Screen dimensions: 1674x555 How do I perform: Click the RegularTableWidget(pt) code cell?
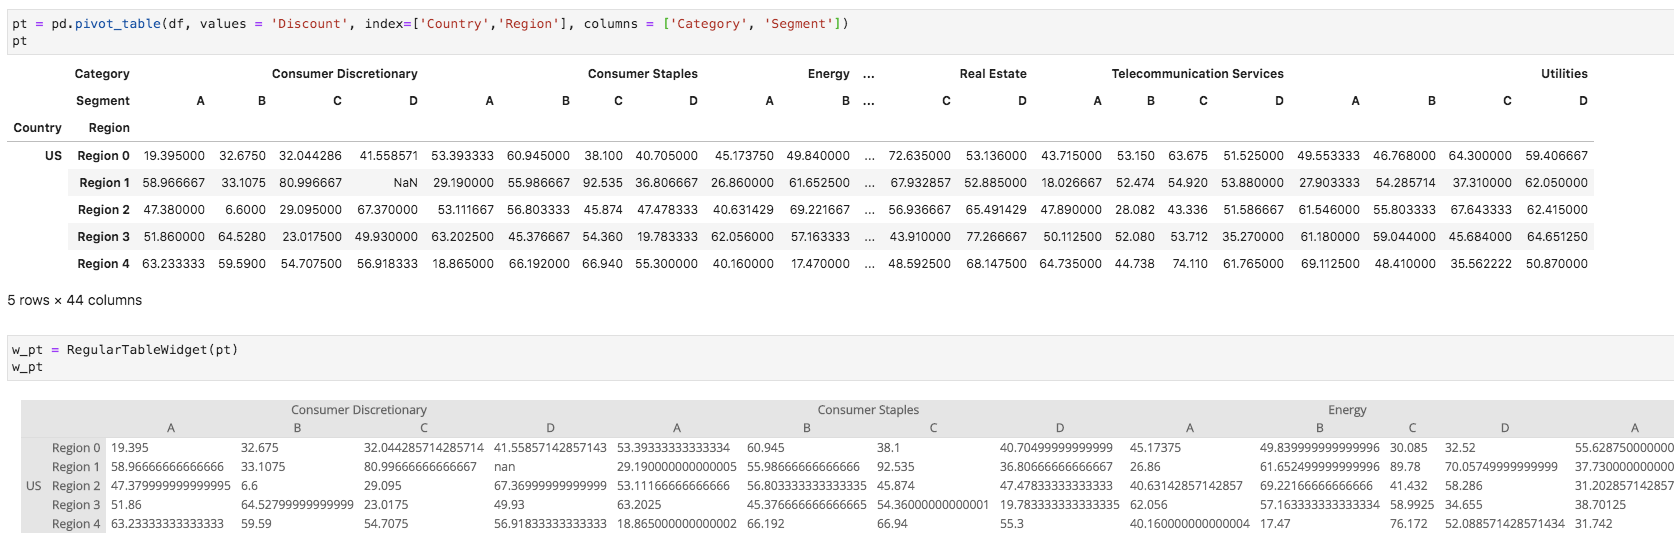pos(840,358)
